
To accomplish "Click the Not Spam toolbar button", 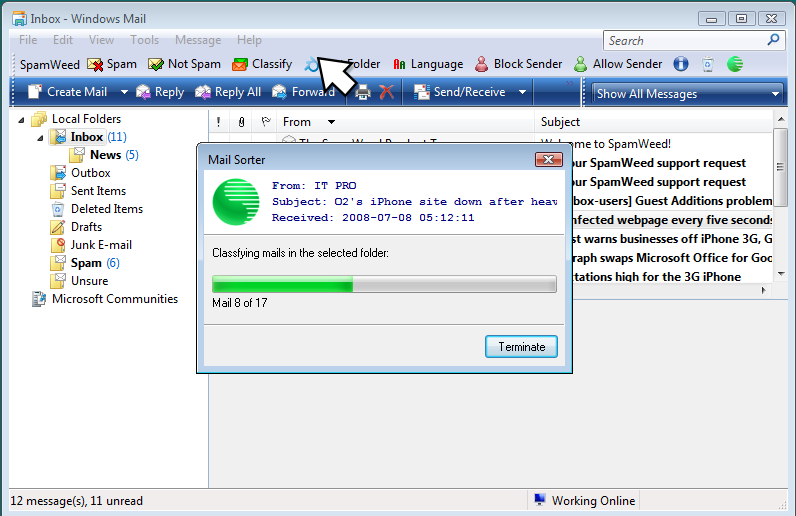I will point(184,64).
